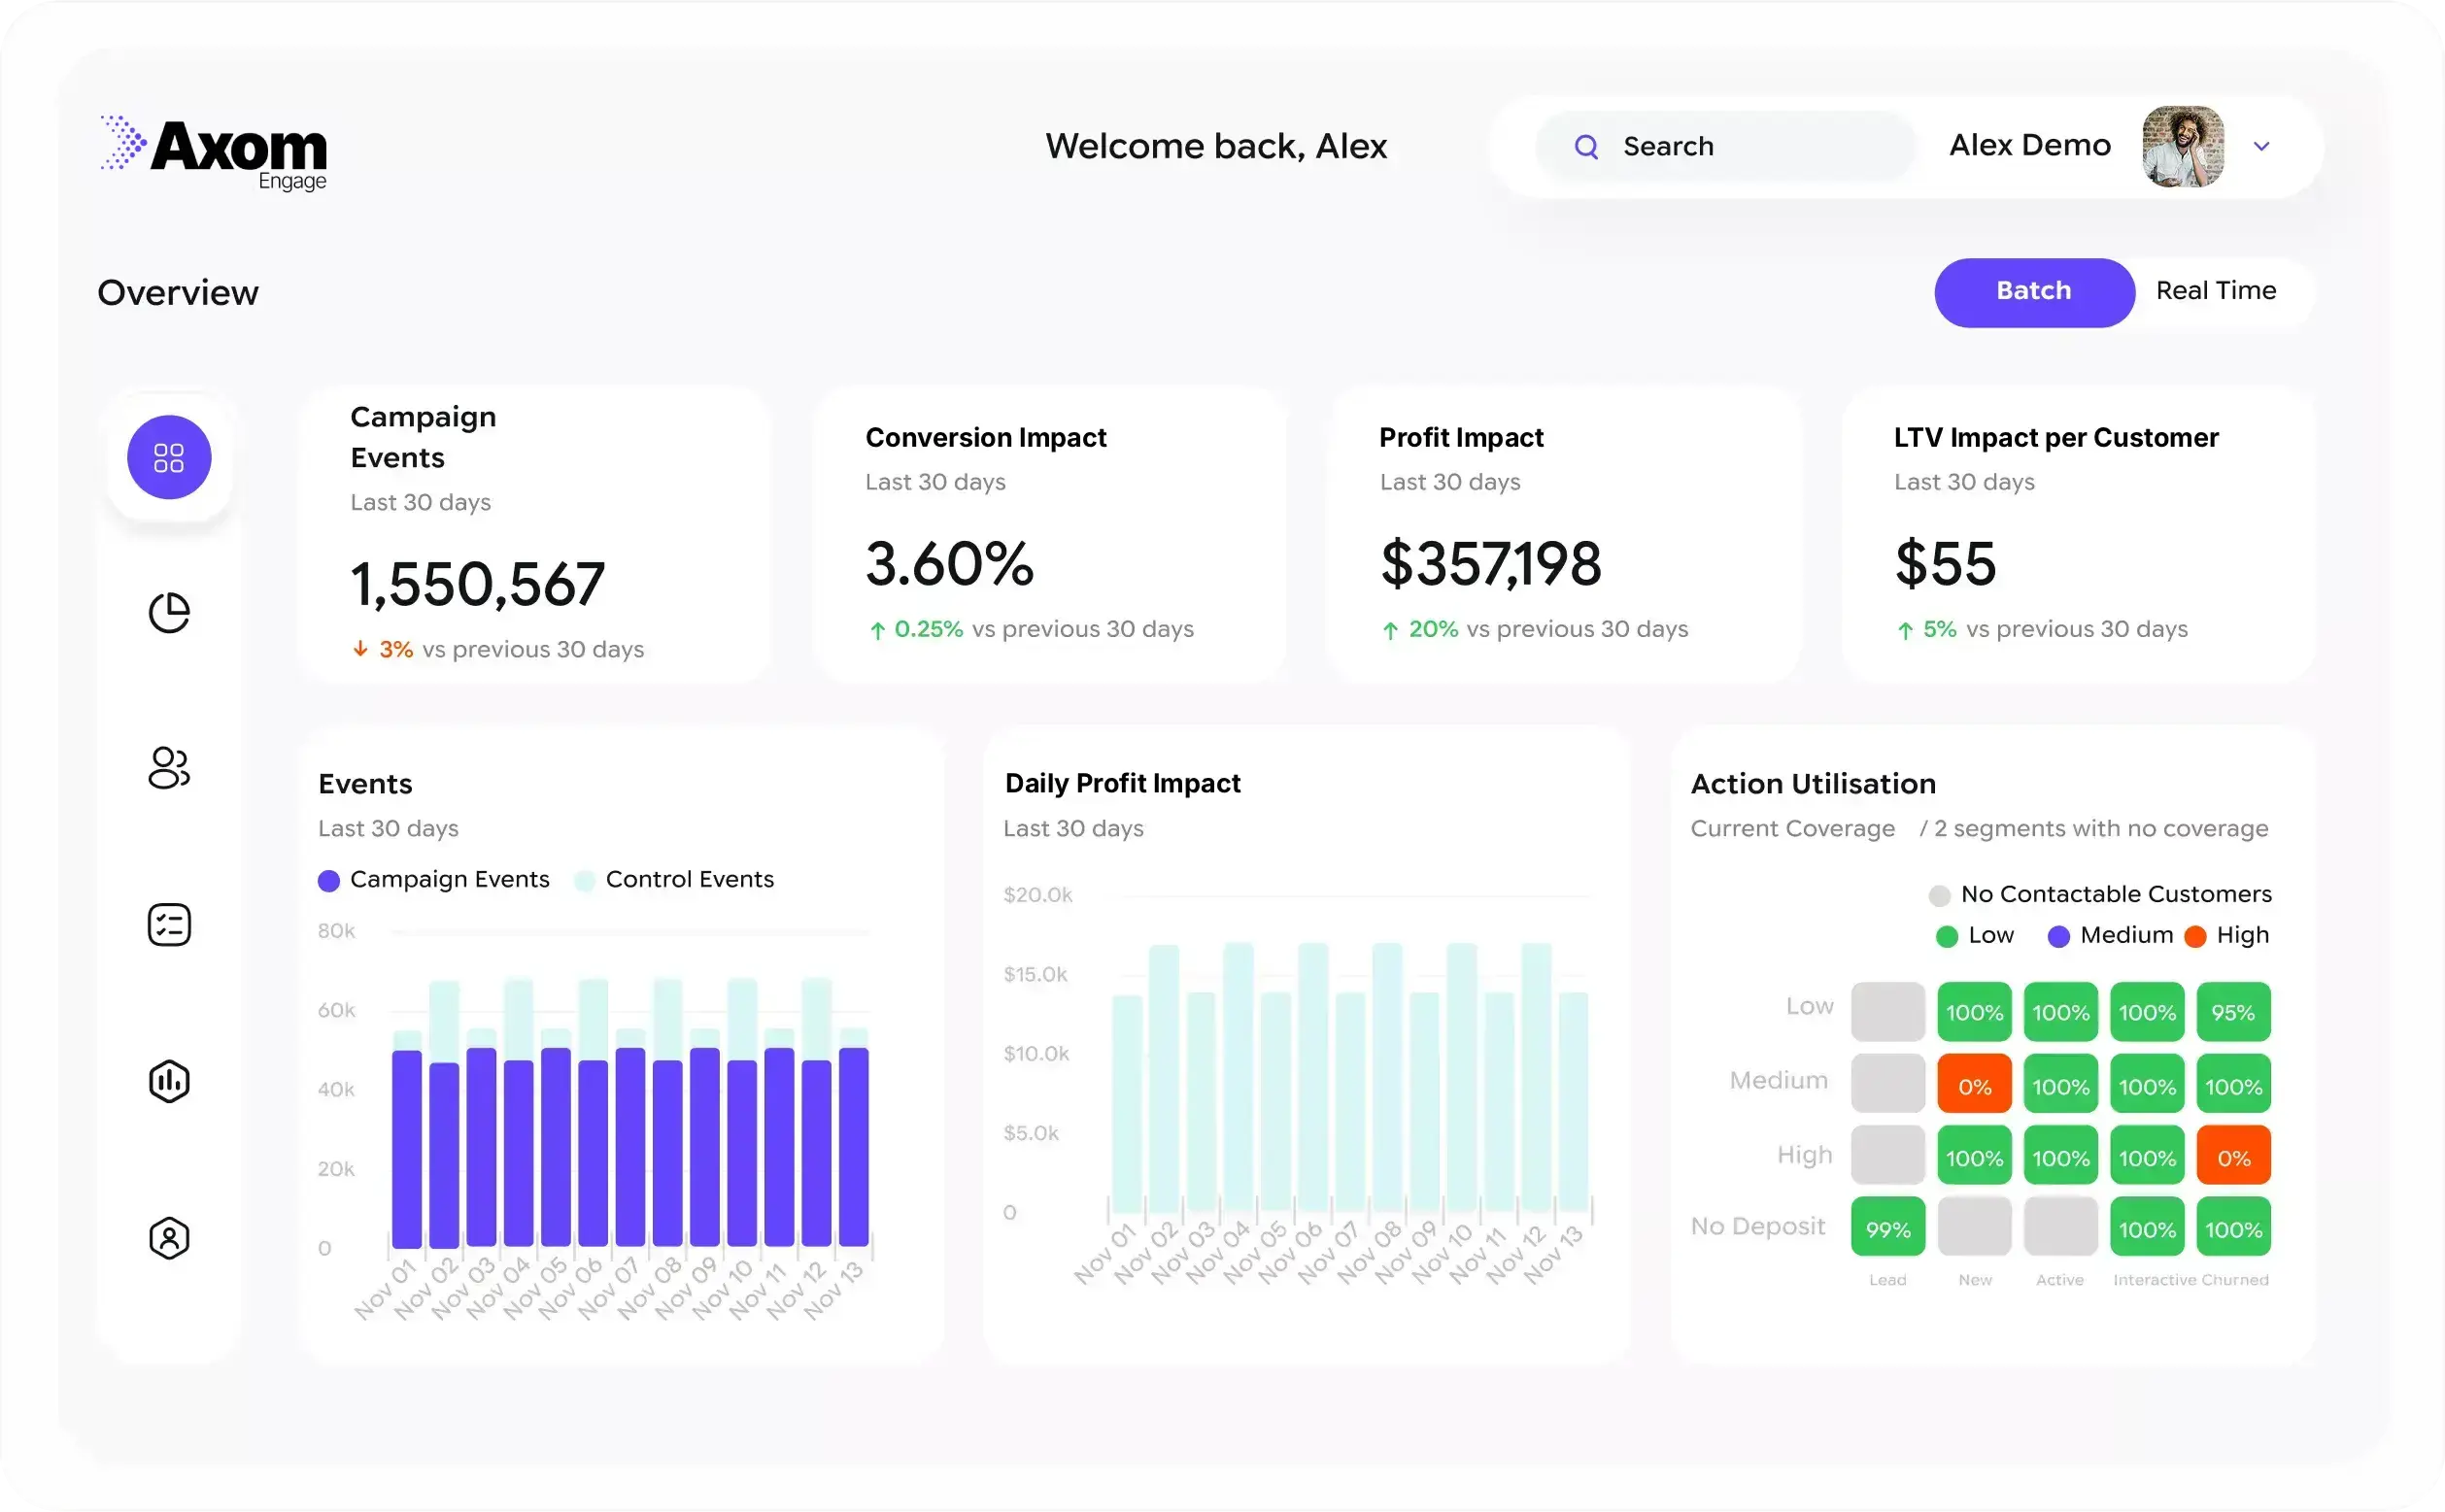Click the Overview heading
This screenshot has height=1512, width=2445.
click(178, 293)
